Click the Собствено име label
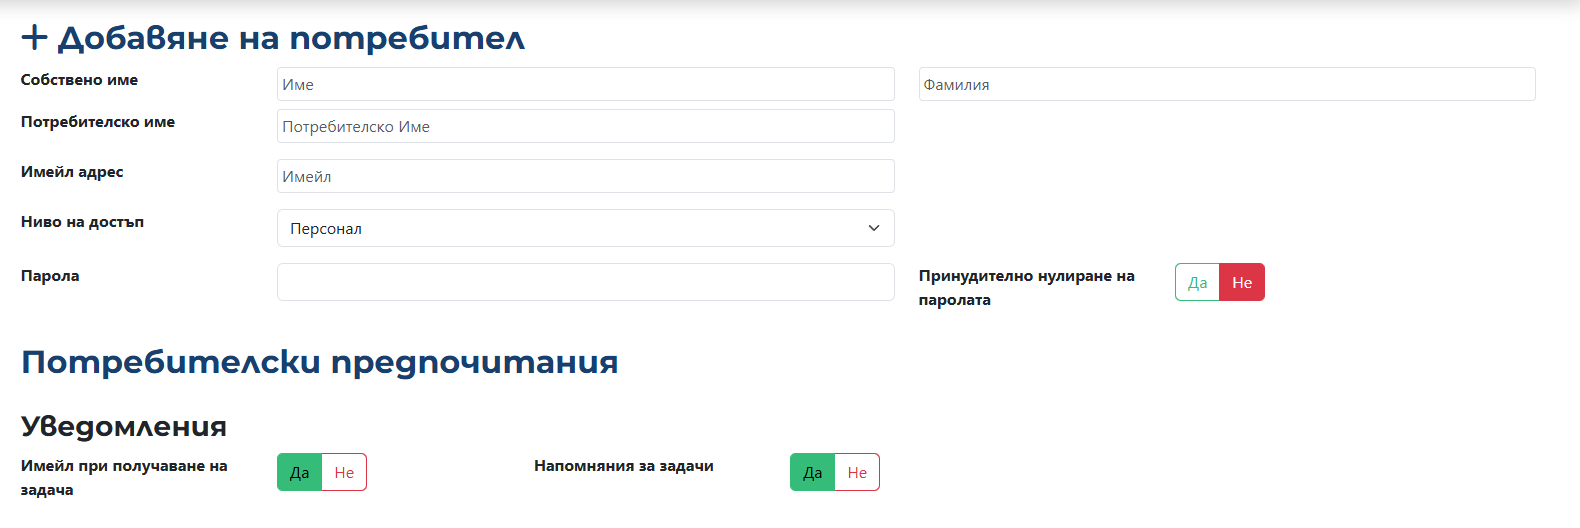The image size is (1580, 528). point(80,80)
